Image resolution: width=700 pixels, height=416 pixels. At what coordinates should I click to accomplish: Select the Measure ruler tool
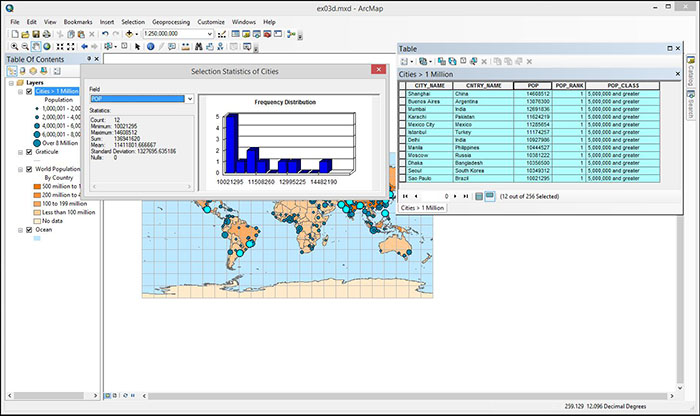tap(185, 46)
